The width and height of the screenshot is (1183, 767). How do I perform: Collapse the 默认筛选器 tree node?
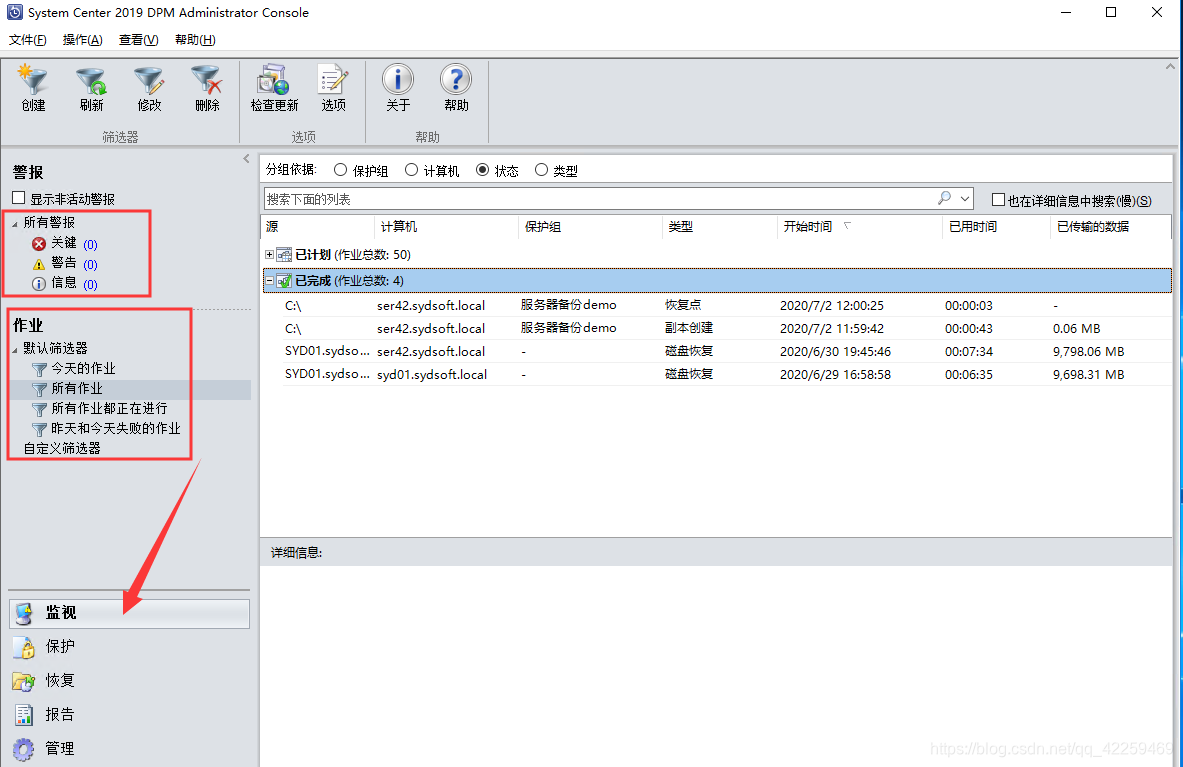pos(14,349)
